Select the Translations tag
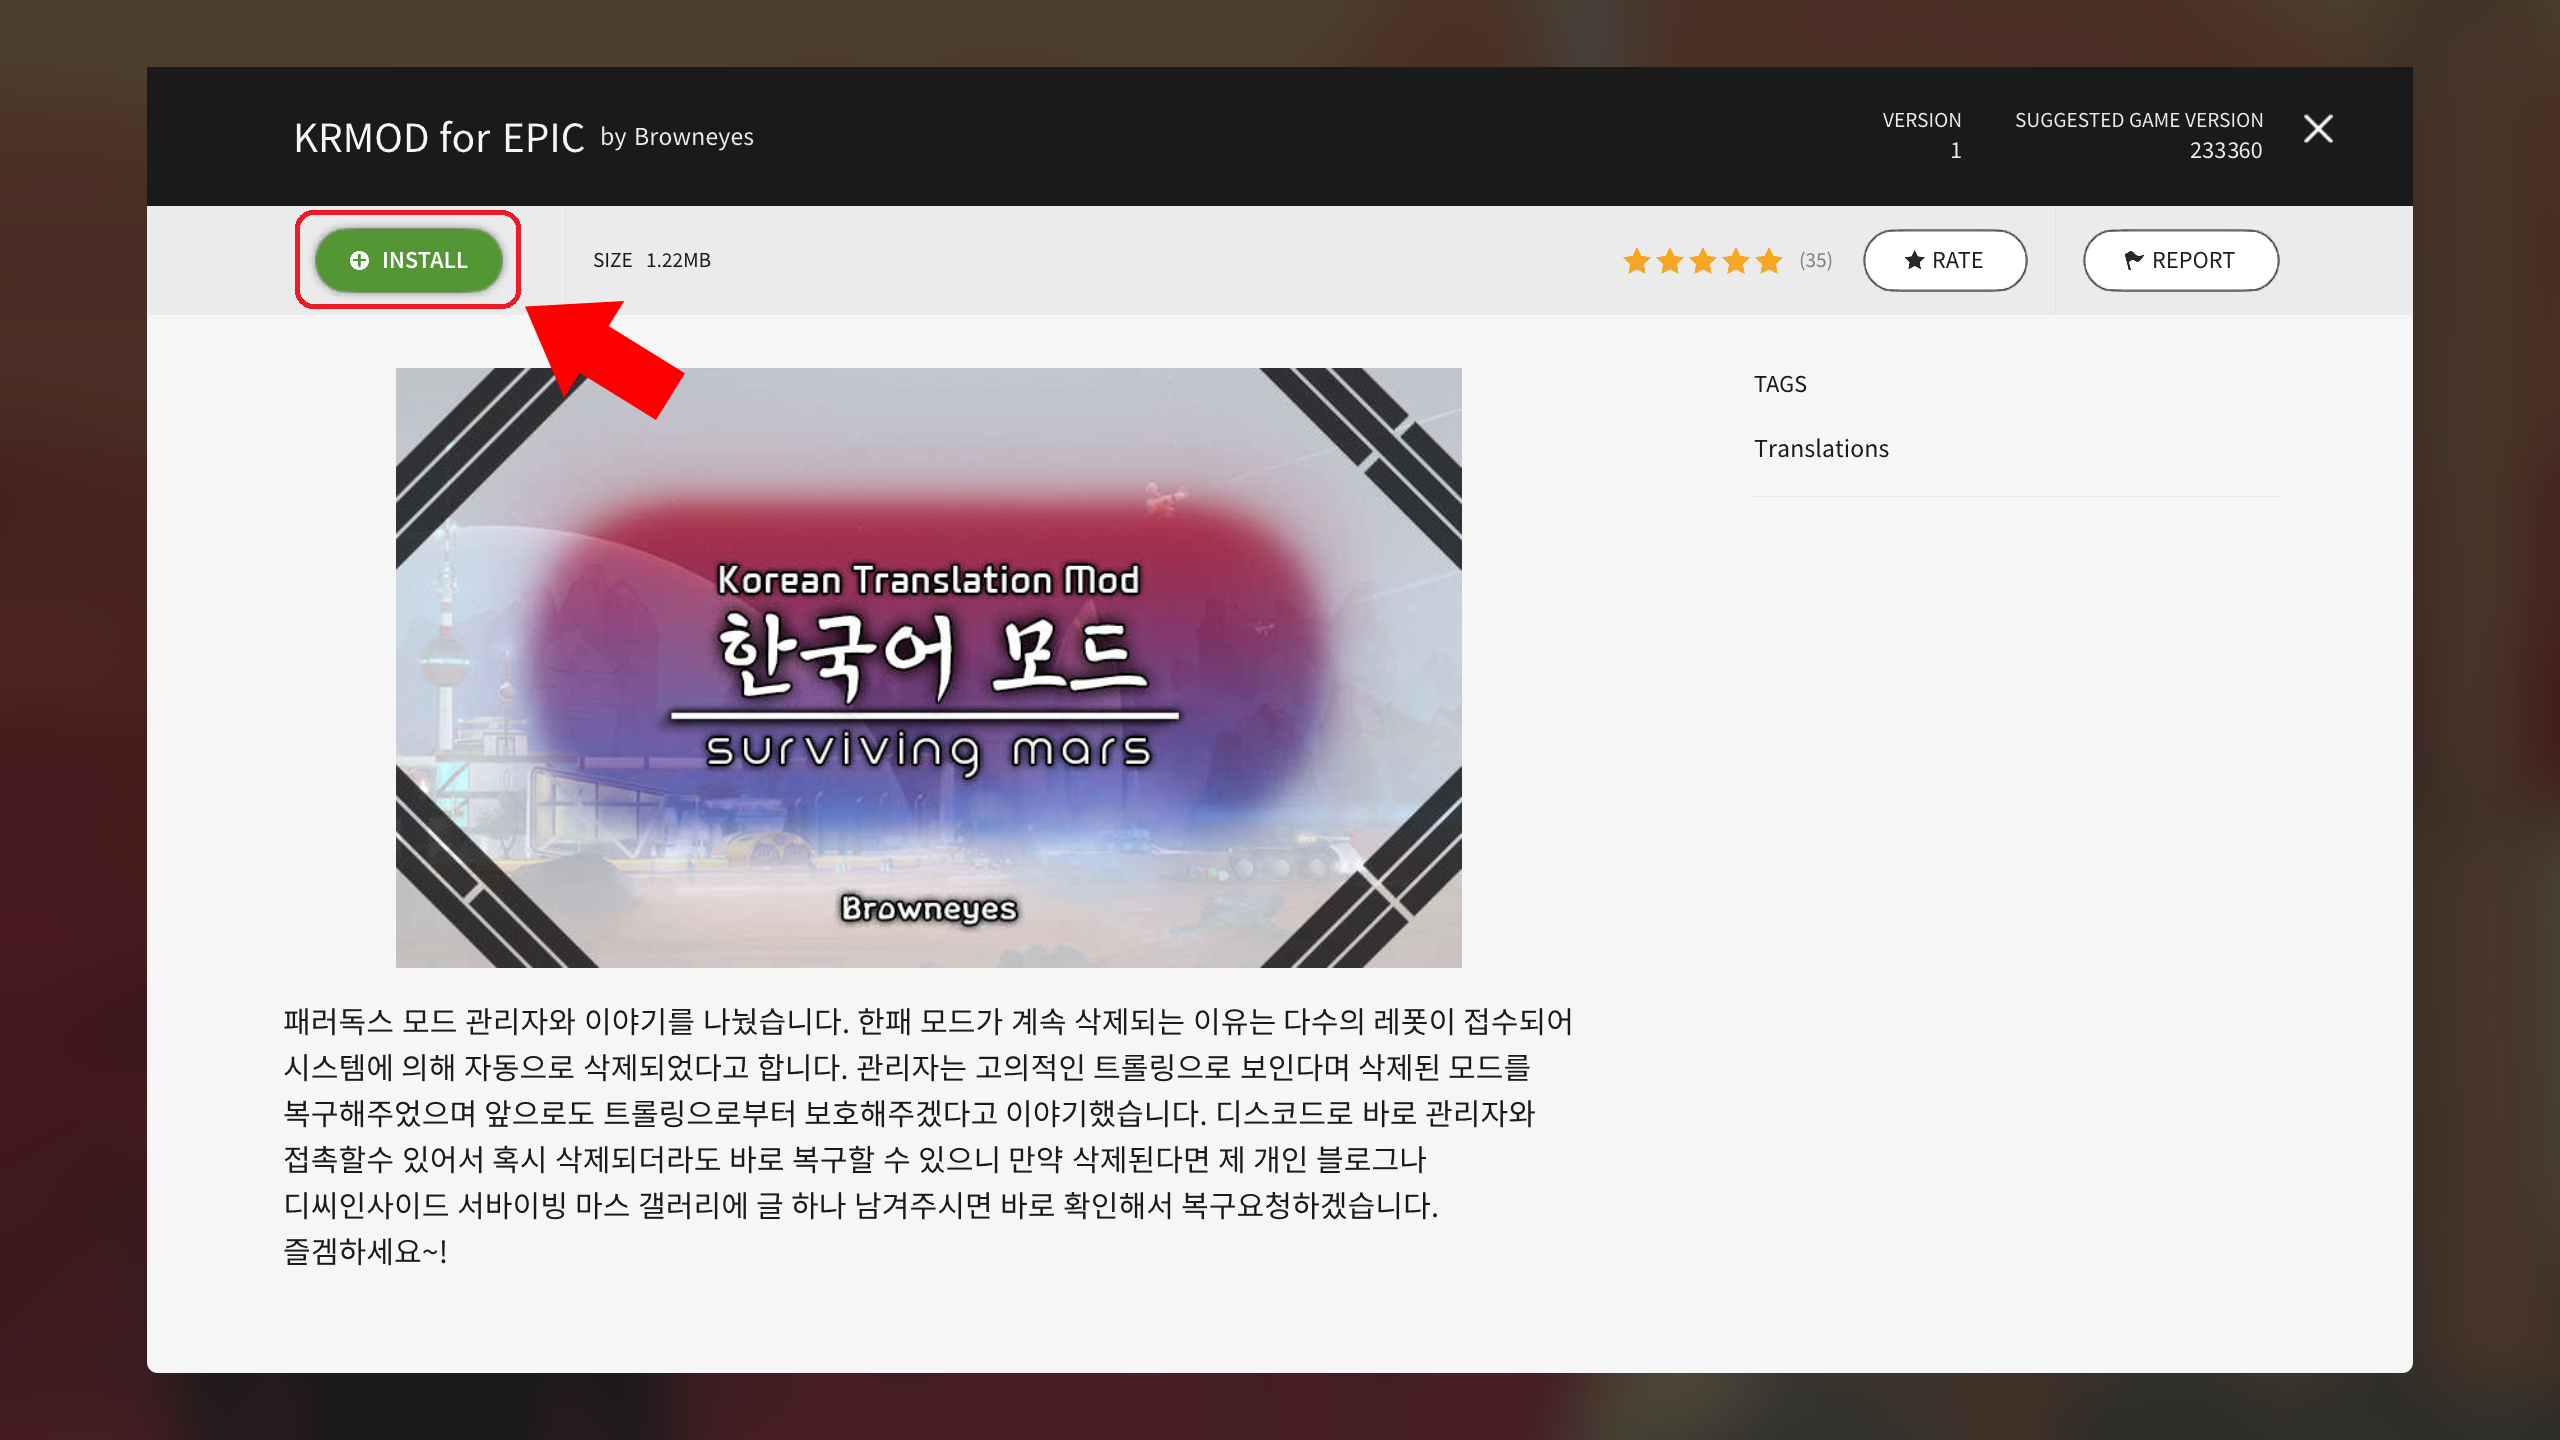The width and height of the screenshot is (2560, 1440). coord(1821,448)
